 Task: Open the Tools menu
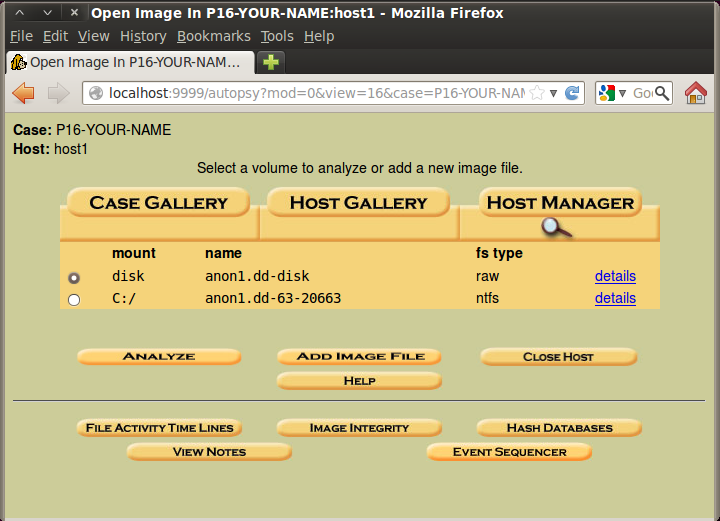(277, 36)
